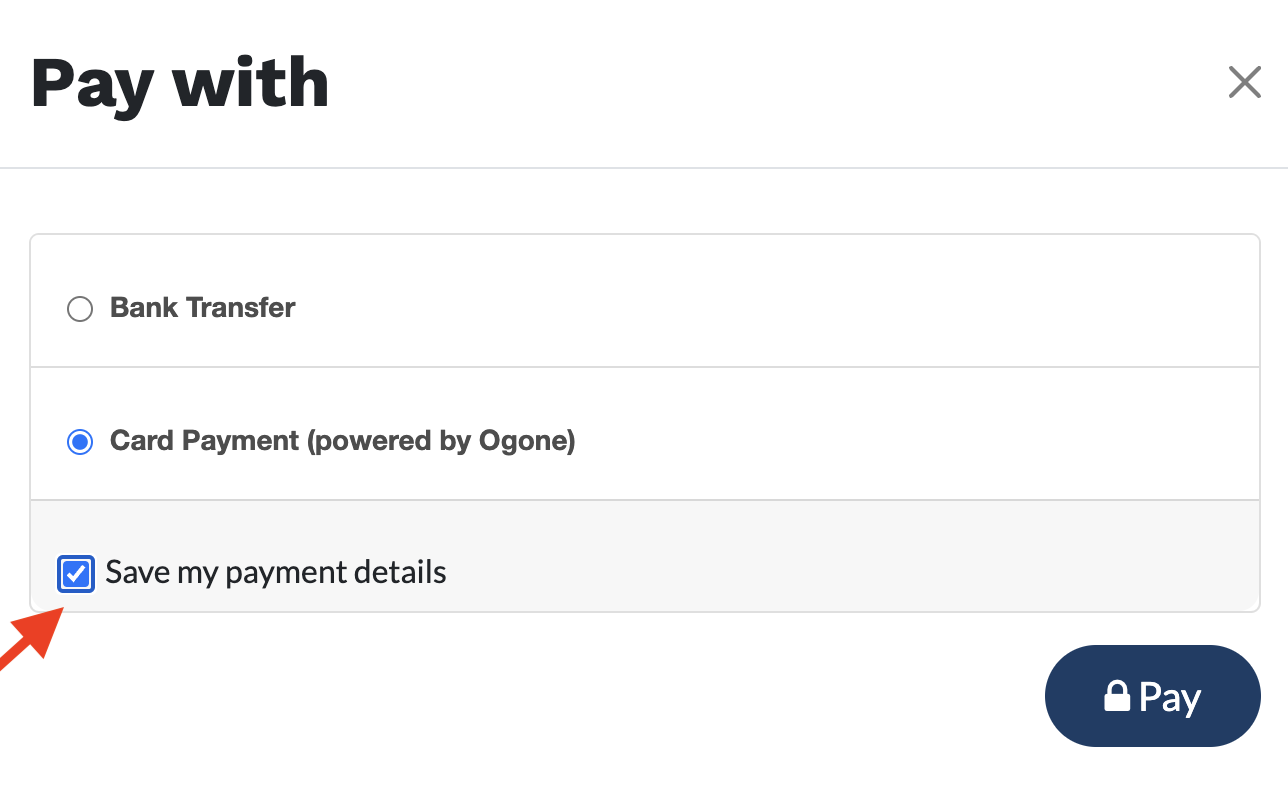Close the Pay with dialog

coord(1244,83)
